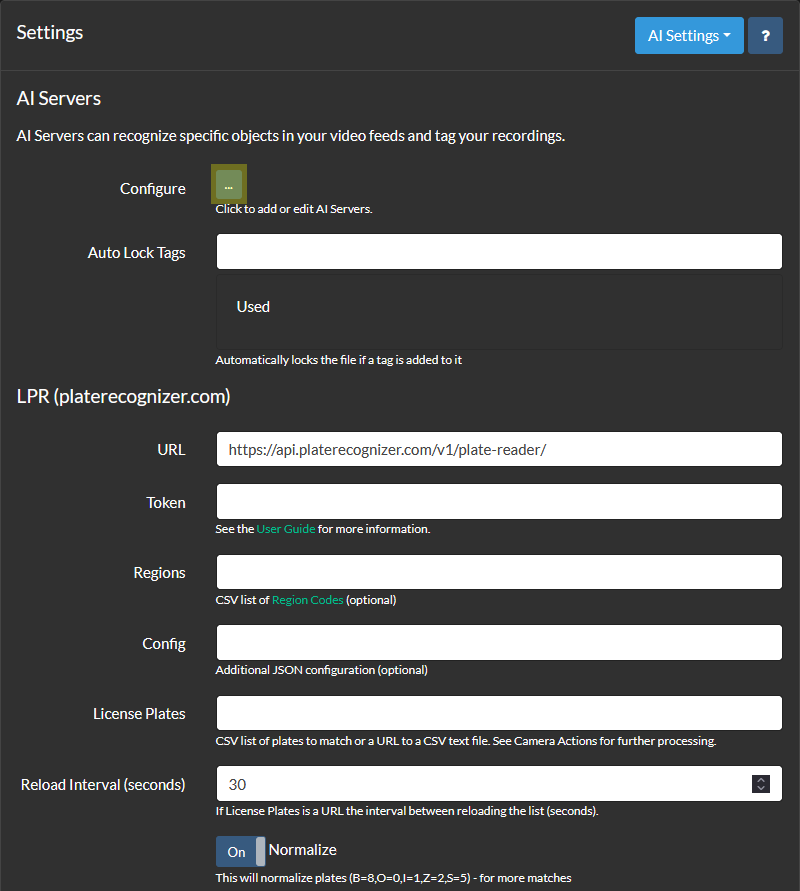Viewport: 800px width, 891px height.
Task: Click into the LPR URL field
Action: 499,449
